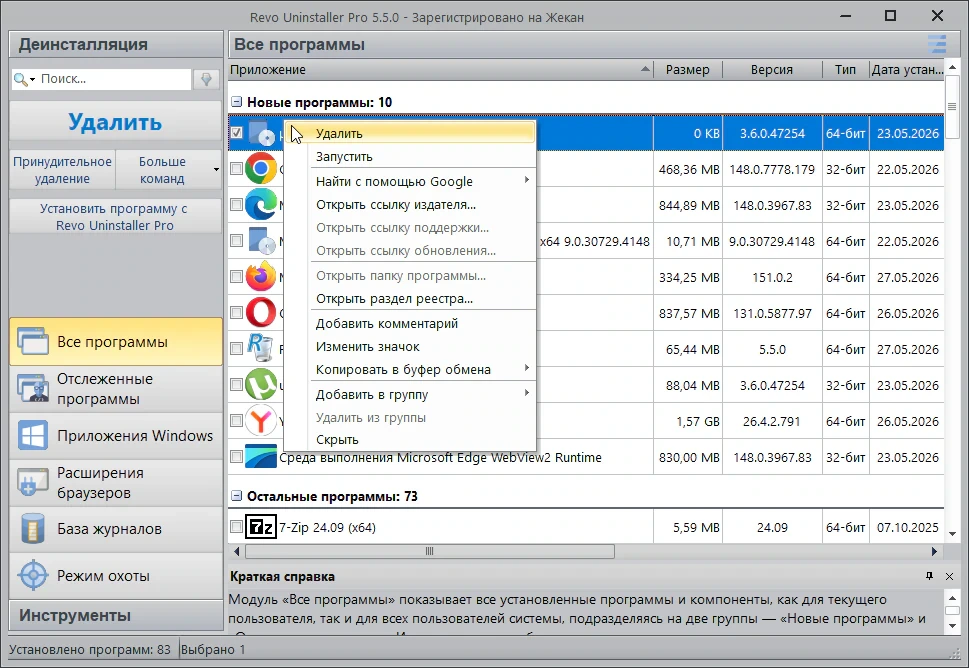Sort by the Версия column header
This screenshot has width=969, height=668.
(x=772, y=69)
